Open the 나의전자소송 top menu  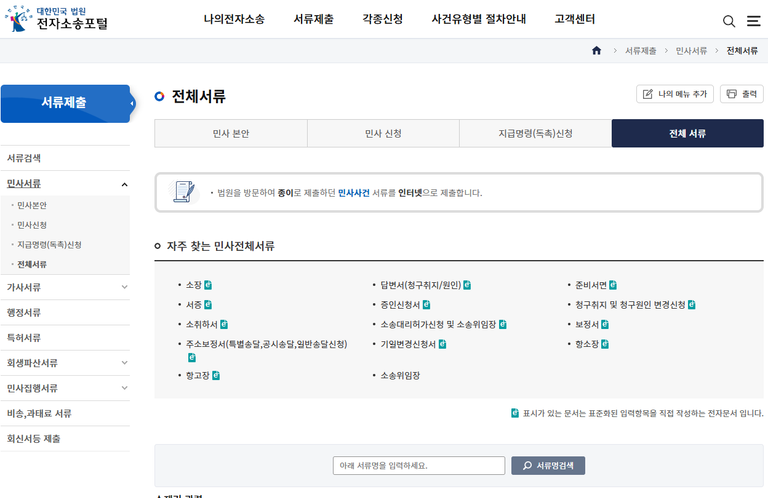pyautogui.click(x=234, y=19)
